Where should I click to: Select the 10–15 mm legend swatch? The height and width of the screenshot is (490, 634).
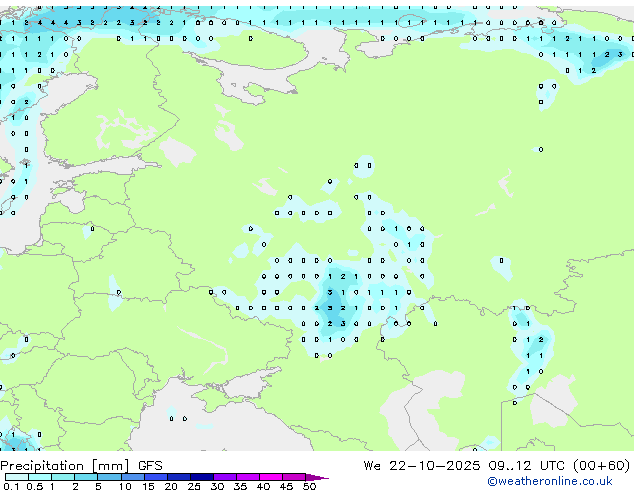click(x=133, y=477)
